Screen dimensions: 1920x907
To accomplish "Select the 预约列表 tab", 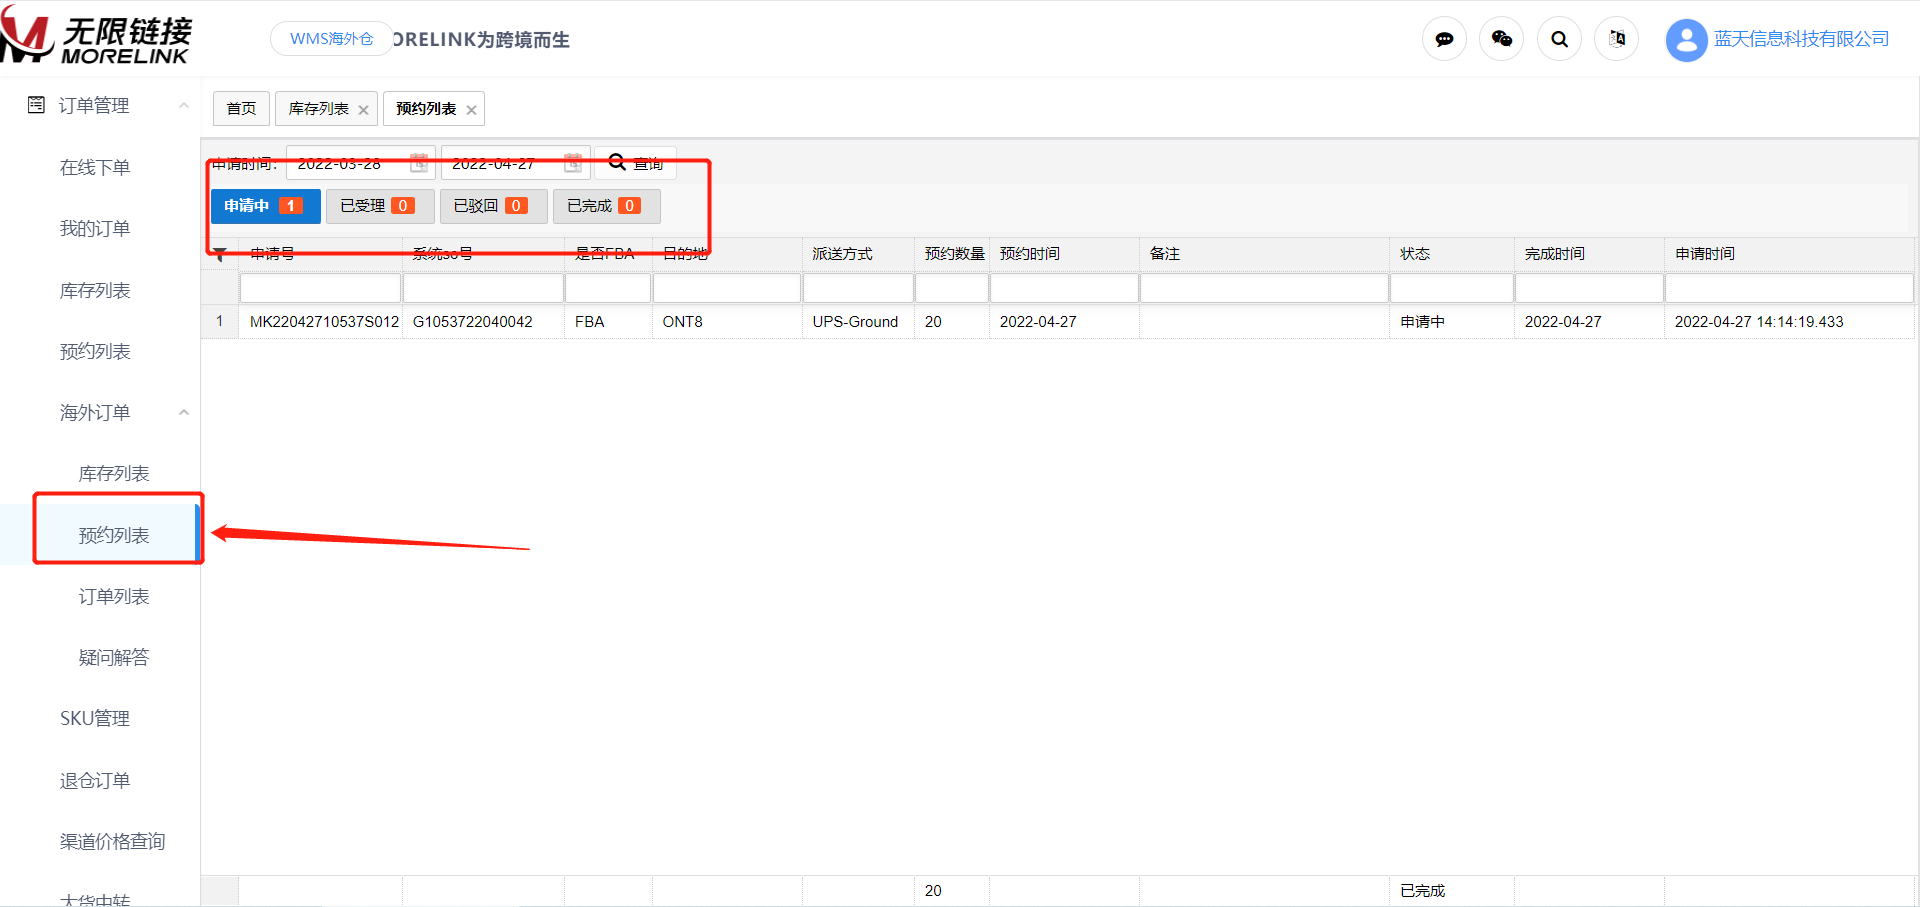I will pos(426,108).
